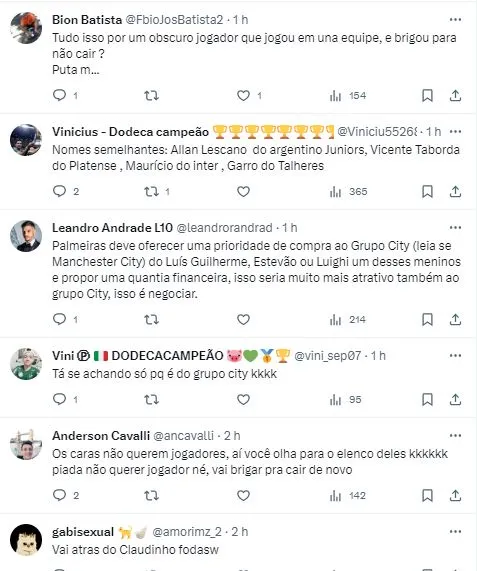
Task: Open the @leandrorandrad profile handle
Action: point(224,228)
